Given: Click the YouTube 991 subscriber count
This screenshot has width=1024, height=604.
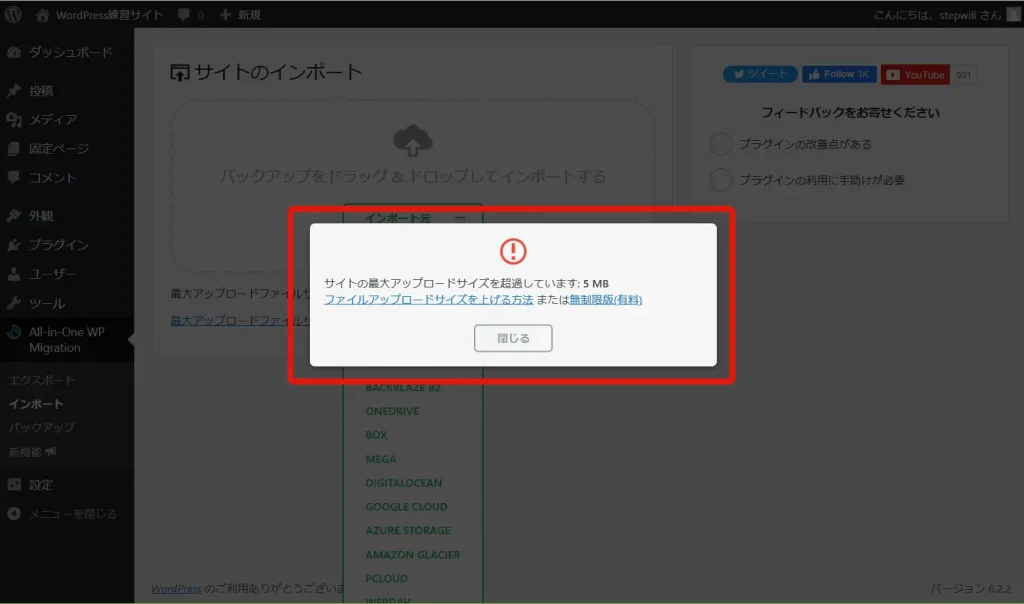Looking at the screenshot, I should (x=964, y=75).
